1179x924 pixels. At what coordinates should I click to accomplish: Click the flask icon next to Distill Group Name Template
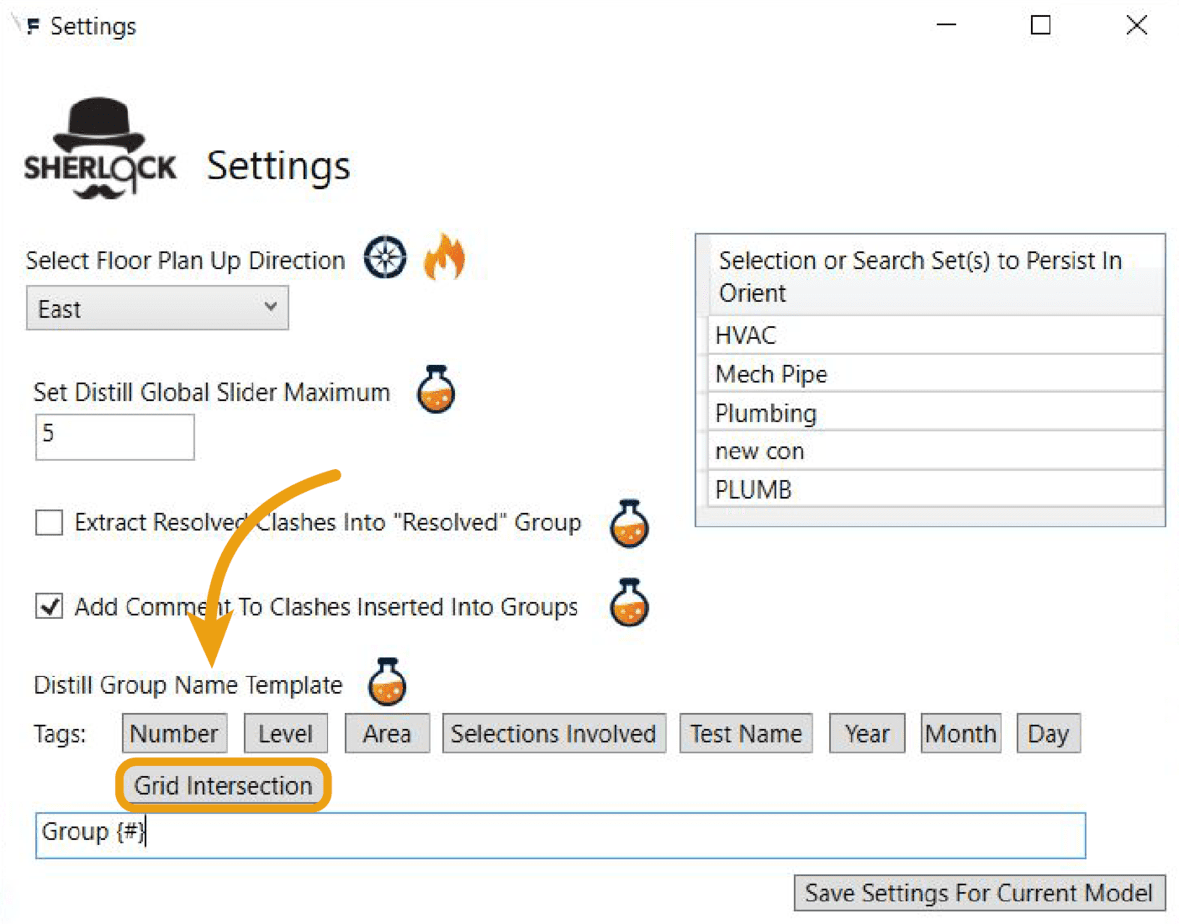tap(387, 682)
